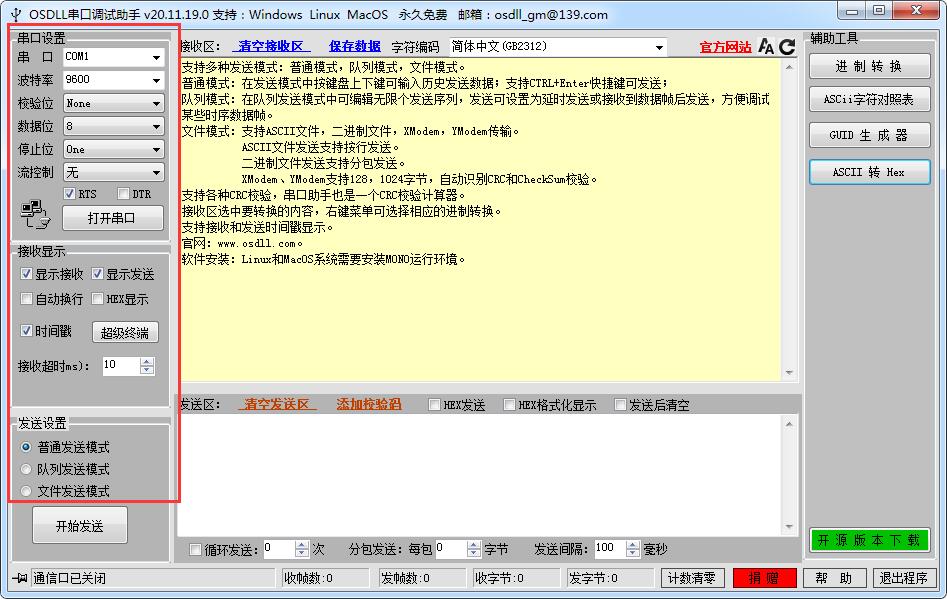Toggle the RTS checkbox
The width and height of the screenshot is (947, 599).
[x=69, y=193]
